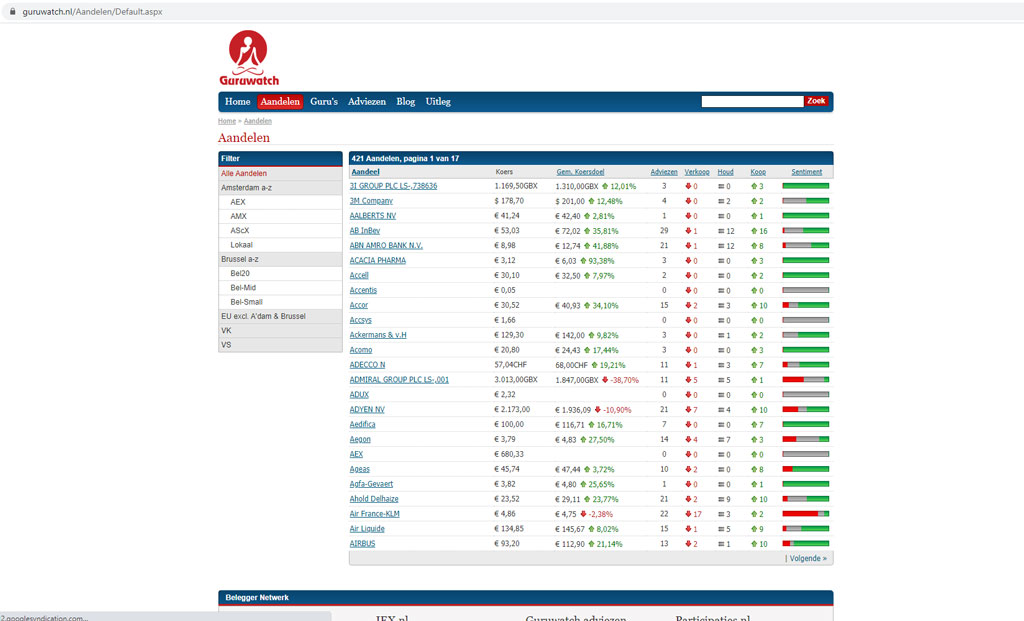Sort by the Adviezen column
The image size is (1024, 621).
pos(664,172)
